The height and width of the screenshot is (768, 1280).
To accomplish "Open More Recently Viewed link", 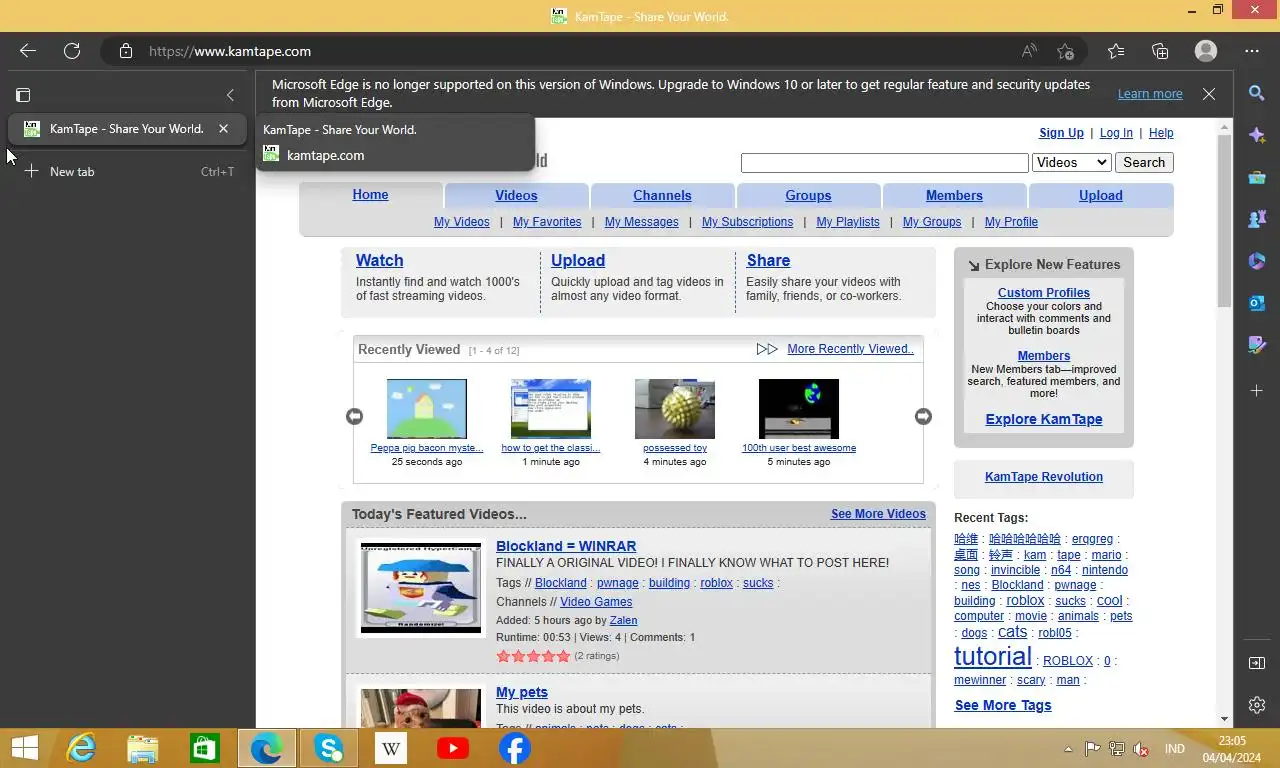I will click(x=850, y=349).
